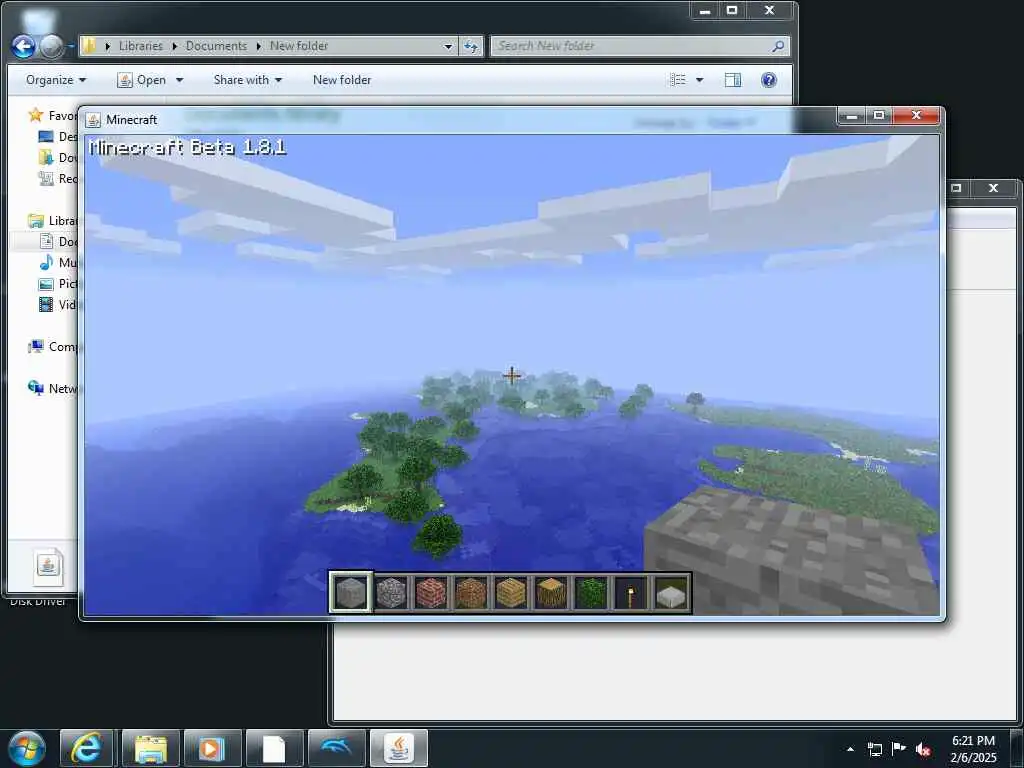
Task: Open the Dolphin emulator taskbar icon
Action: [x=337, y=748]
